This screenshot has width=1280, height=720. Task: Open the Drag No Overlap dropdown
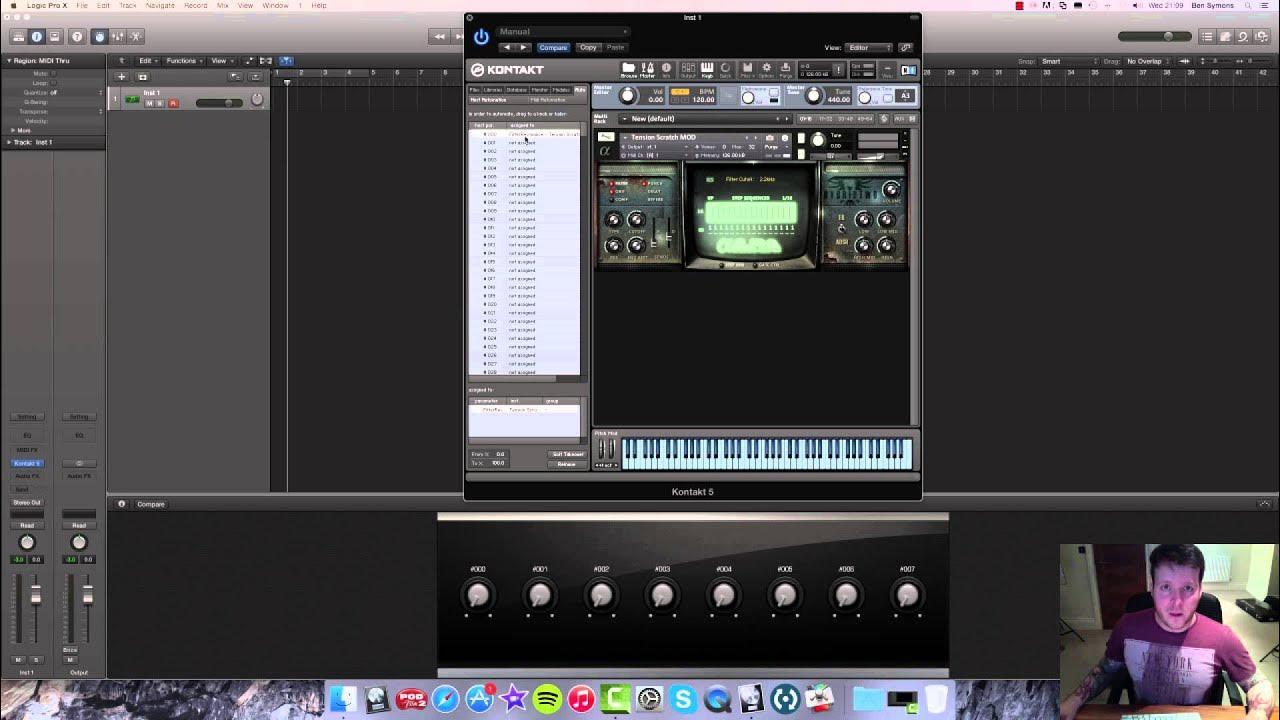pos(1148,61)
